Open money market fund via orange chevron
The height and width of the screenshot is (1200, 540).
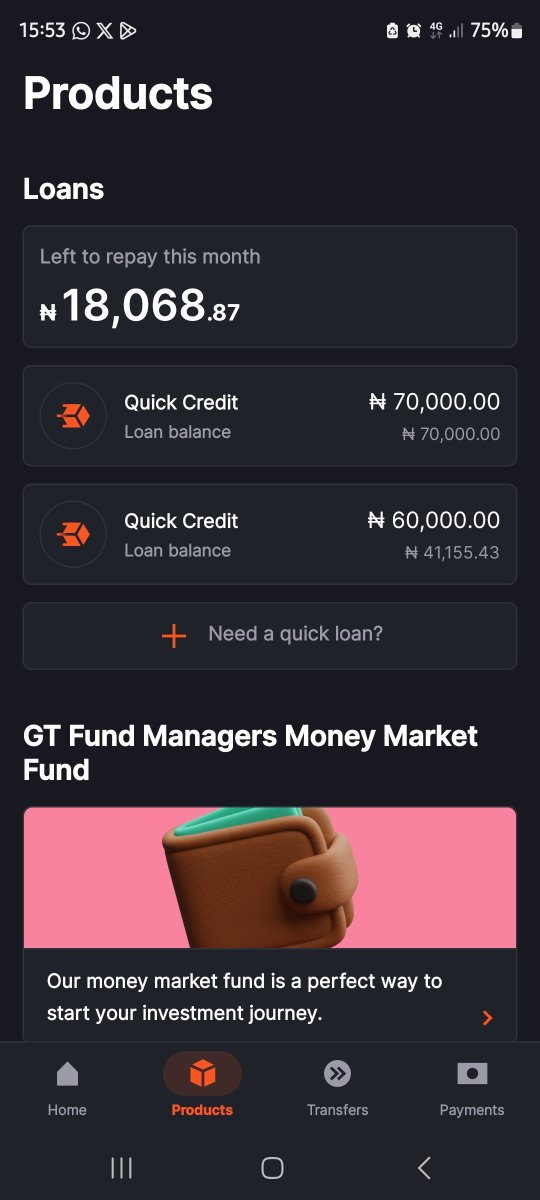(487, 1018)
